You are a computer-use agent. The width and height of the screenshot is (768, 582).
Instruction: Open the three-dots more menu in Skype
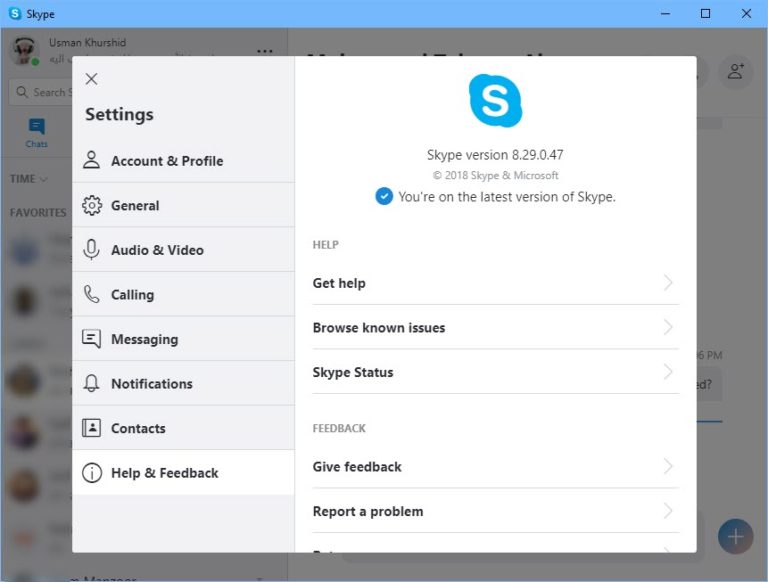(x=265, y=51)
